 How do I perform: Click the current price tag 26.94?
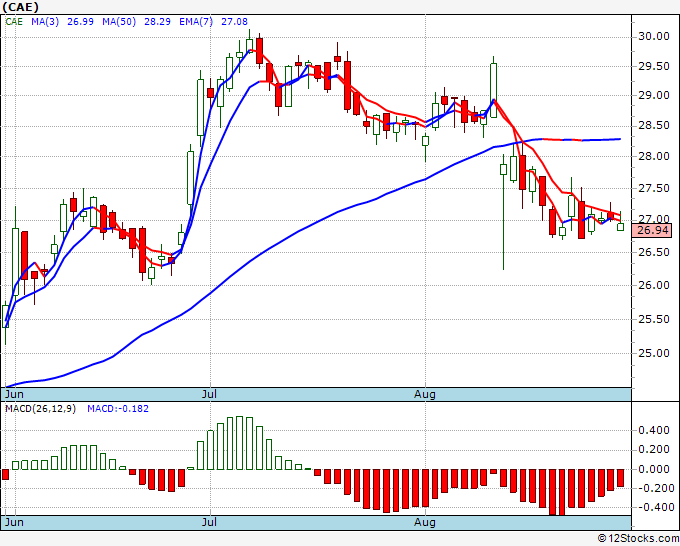pyautogui.click(x=653, y=230)
